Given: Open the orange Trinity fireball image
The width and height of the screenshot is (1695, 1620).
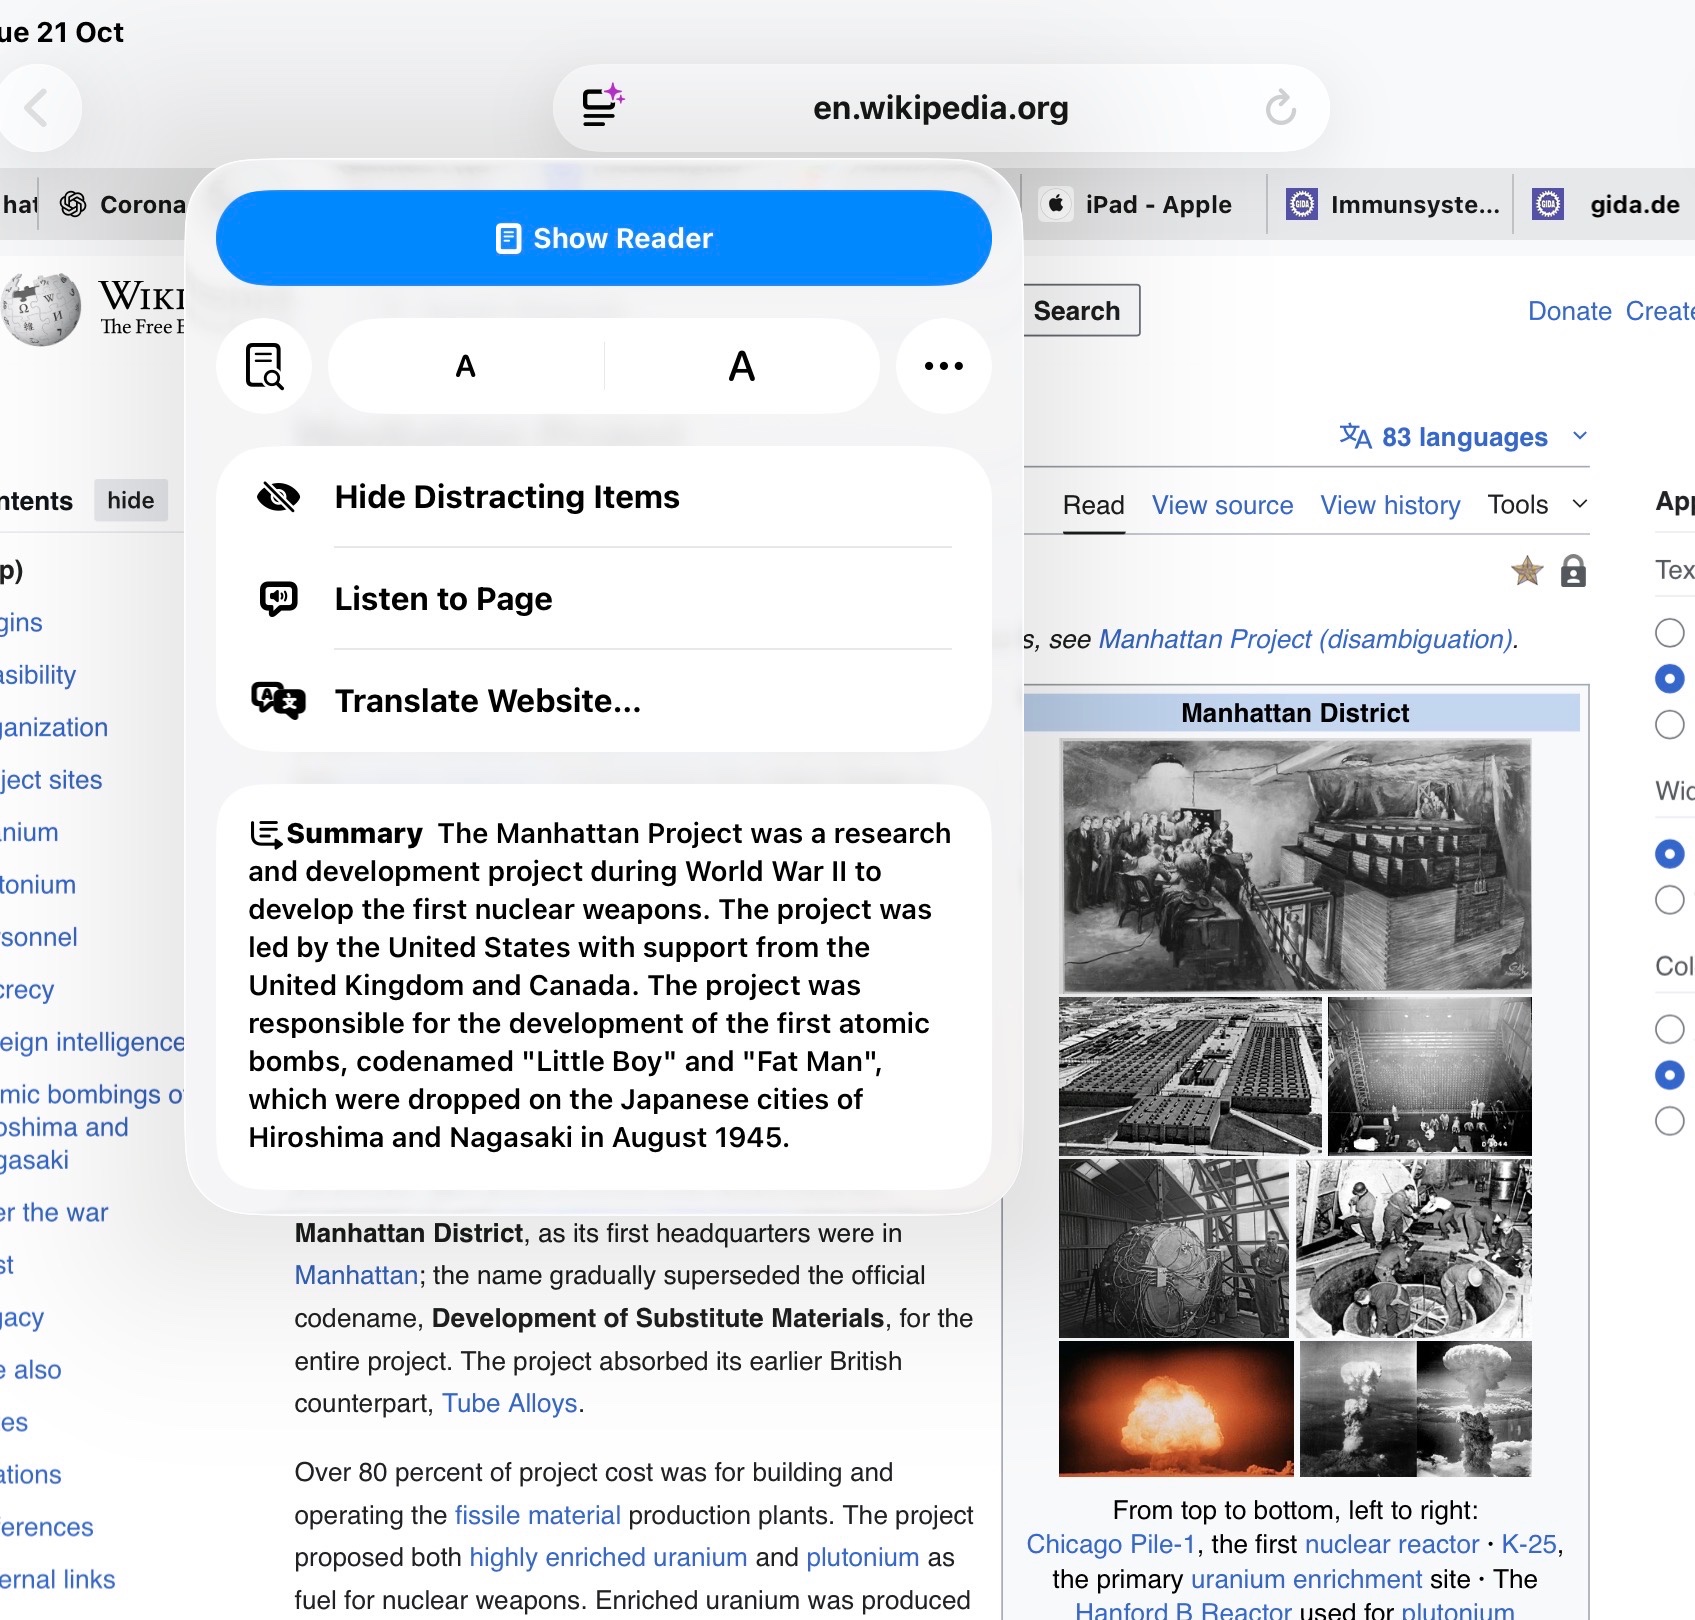Looking at the screenshot, I should [1176, 1409].
